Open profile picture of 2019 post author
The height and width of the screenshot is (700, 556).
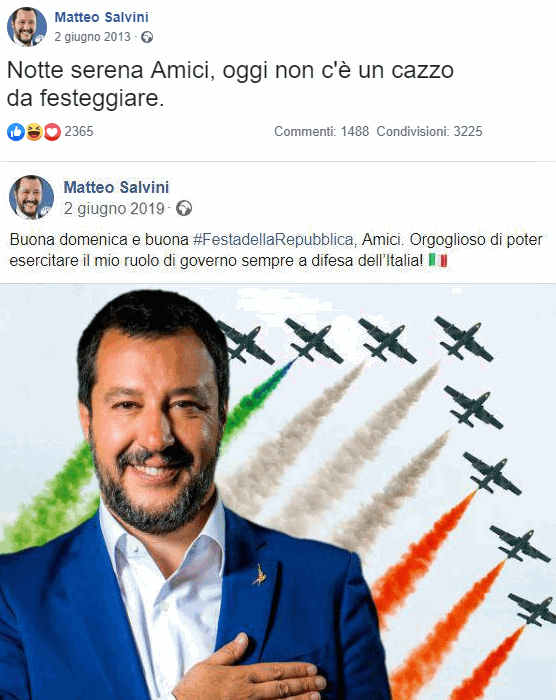click(x=31, y=197)
